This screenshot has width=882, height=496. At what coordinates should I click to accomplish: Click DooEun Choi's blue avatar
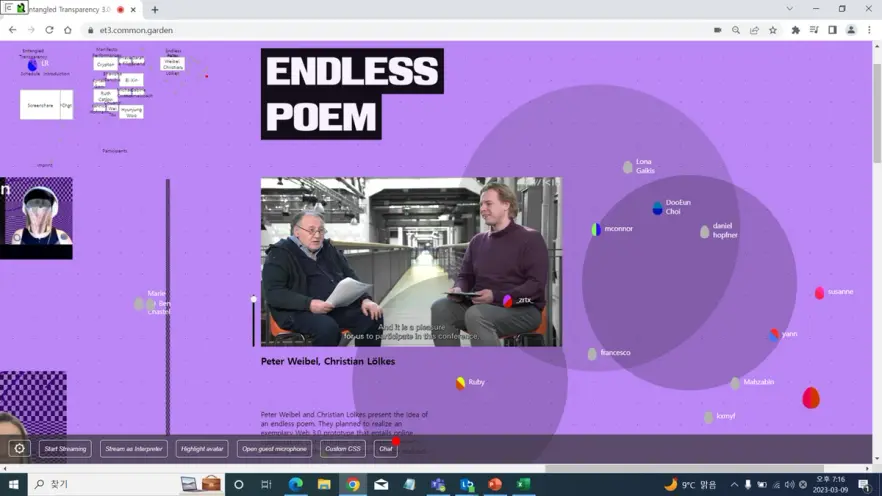657,208
